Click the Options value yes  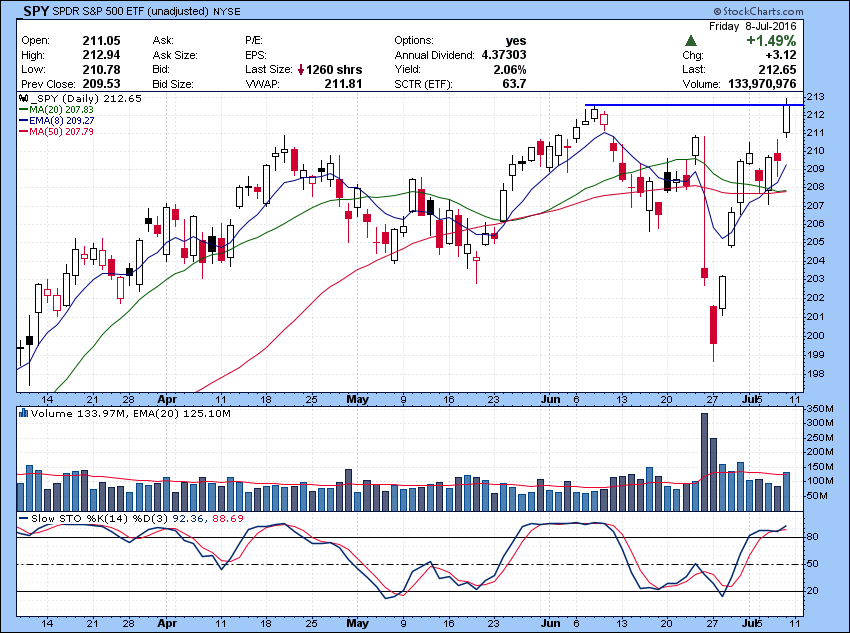[x=516, y=41]
